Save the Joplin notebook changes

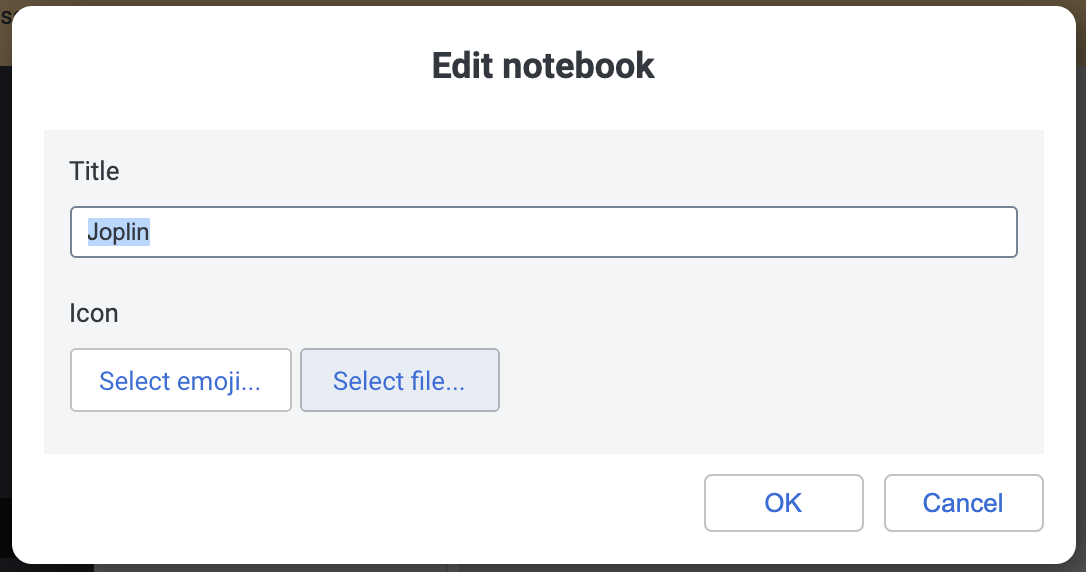[x=783, y=503]
